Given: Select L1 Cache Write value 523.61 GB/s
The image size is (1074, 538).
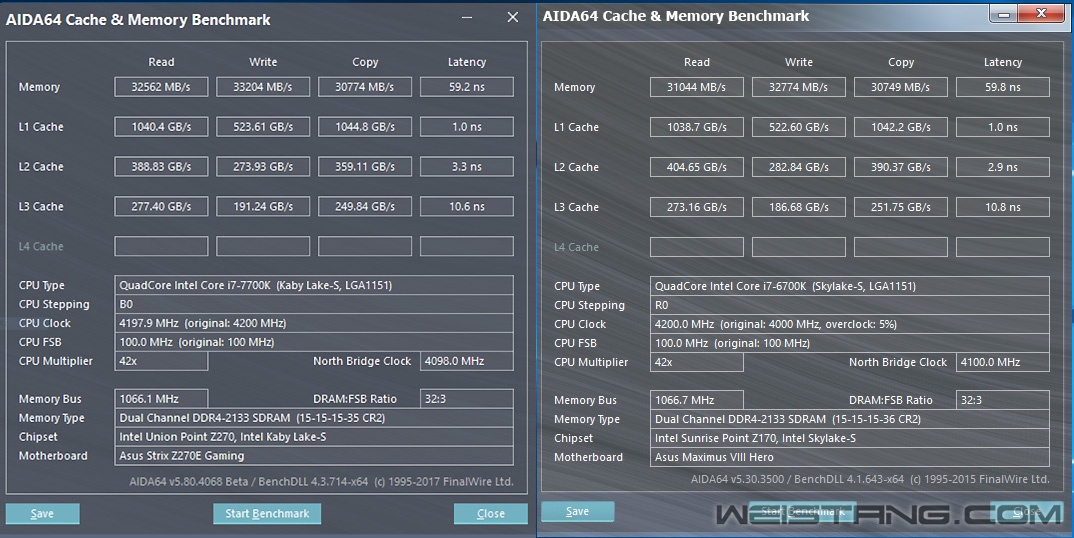Looking at the screenshot, I should (x=263, y=127).
